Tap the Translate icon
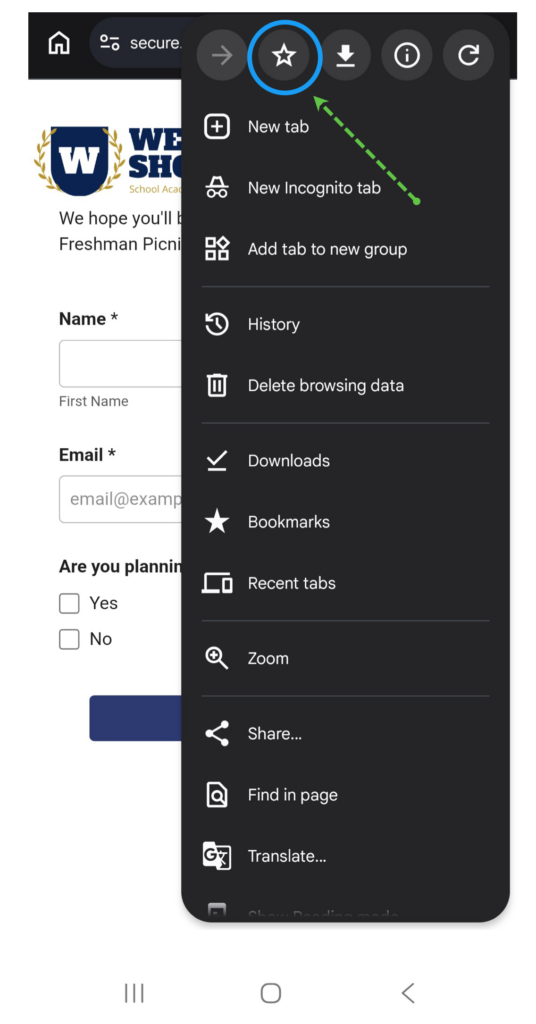Image resolution: width=536 pixels, height=1024 pixels. (217, 856)
